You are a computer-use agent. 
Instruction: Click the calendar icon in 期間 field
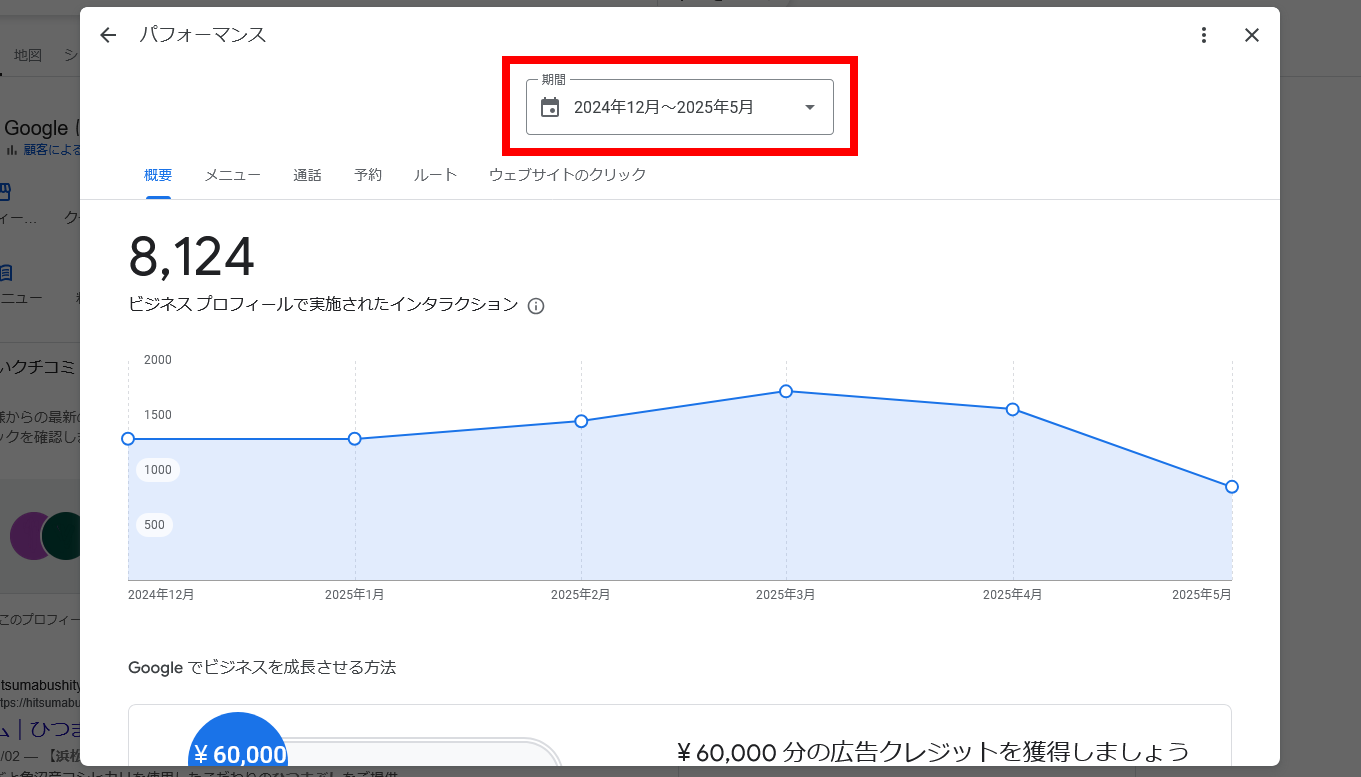[550, 107]
